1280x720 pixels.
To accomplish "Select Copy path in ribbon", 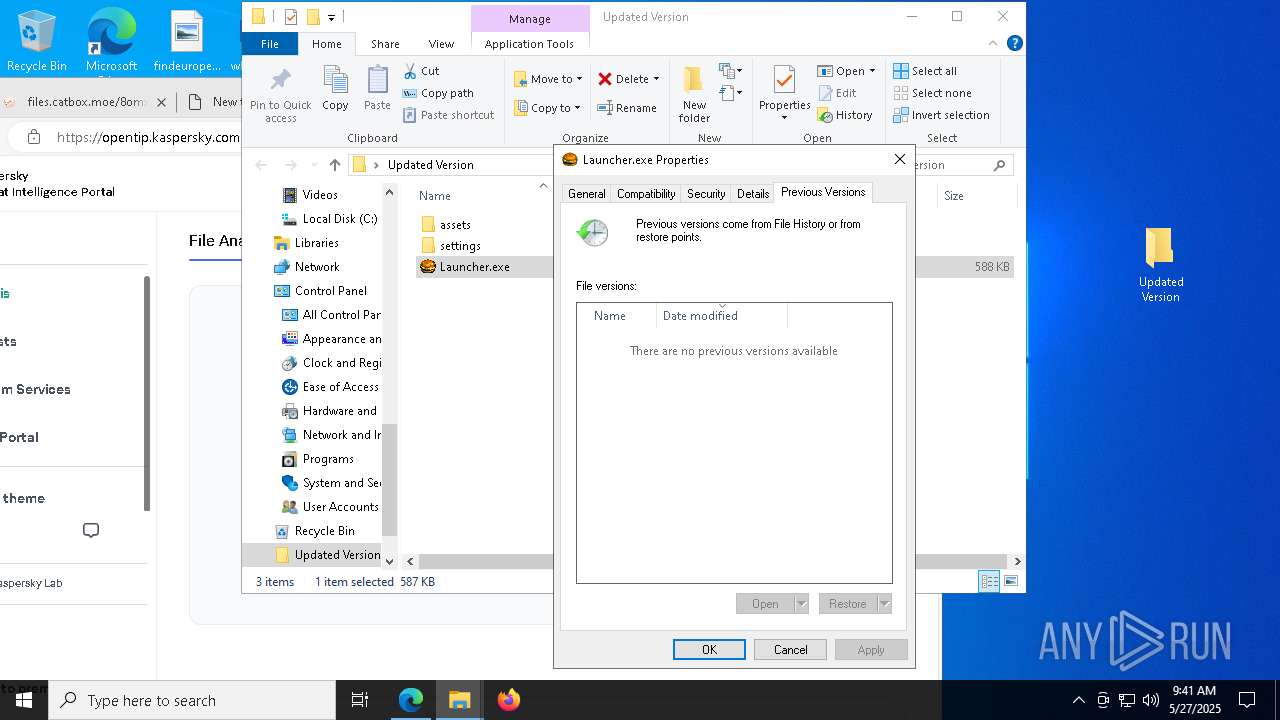I will tap(438, 93).
